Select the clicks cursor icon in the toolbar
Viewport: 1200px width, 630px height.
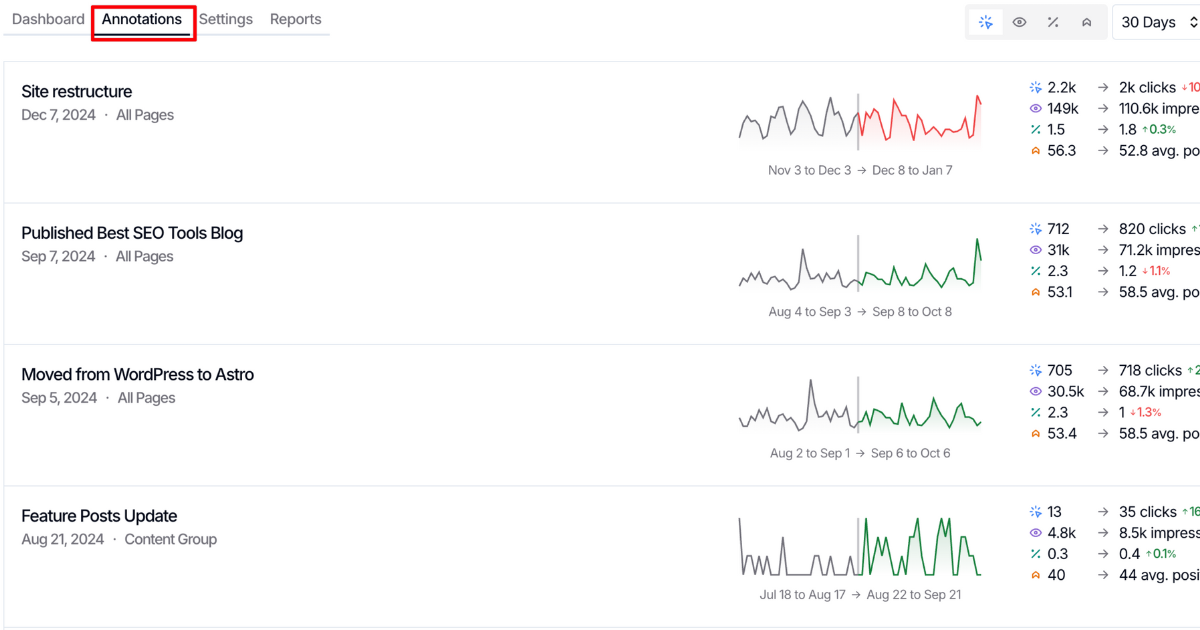click(986, 21)
